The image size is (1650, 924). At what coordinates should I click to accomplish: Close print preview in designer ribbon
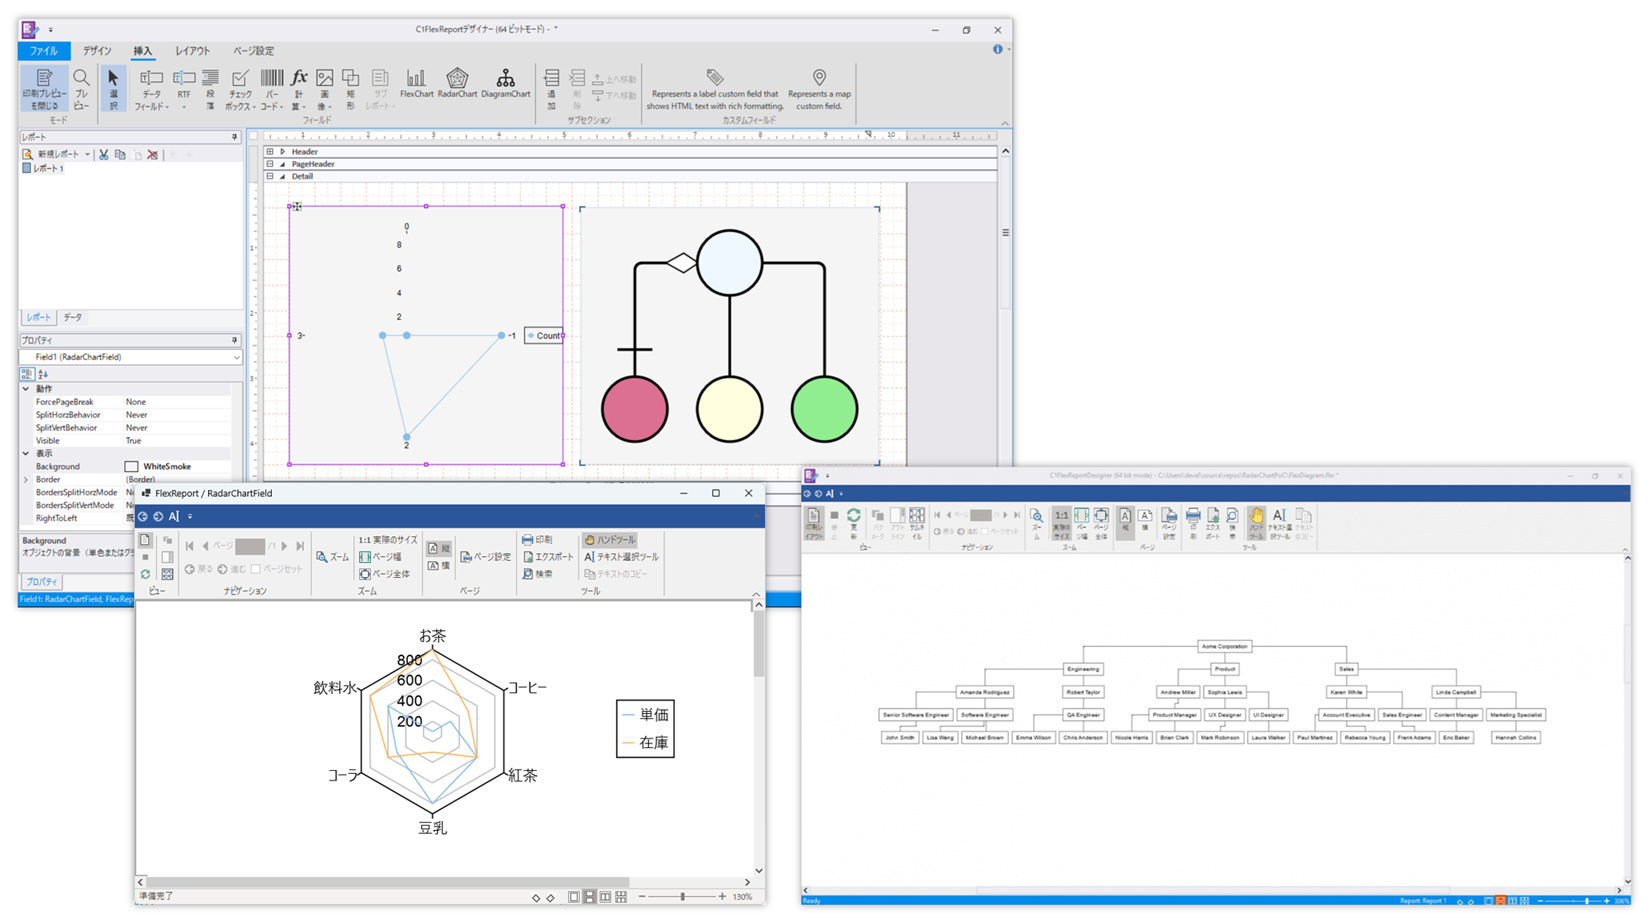(44, 89)
